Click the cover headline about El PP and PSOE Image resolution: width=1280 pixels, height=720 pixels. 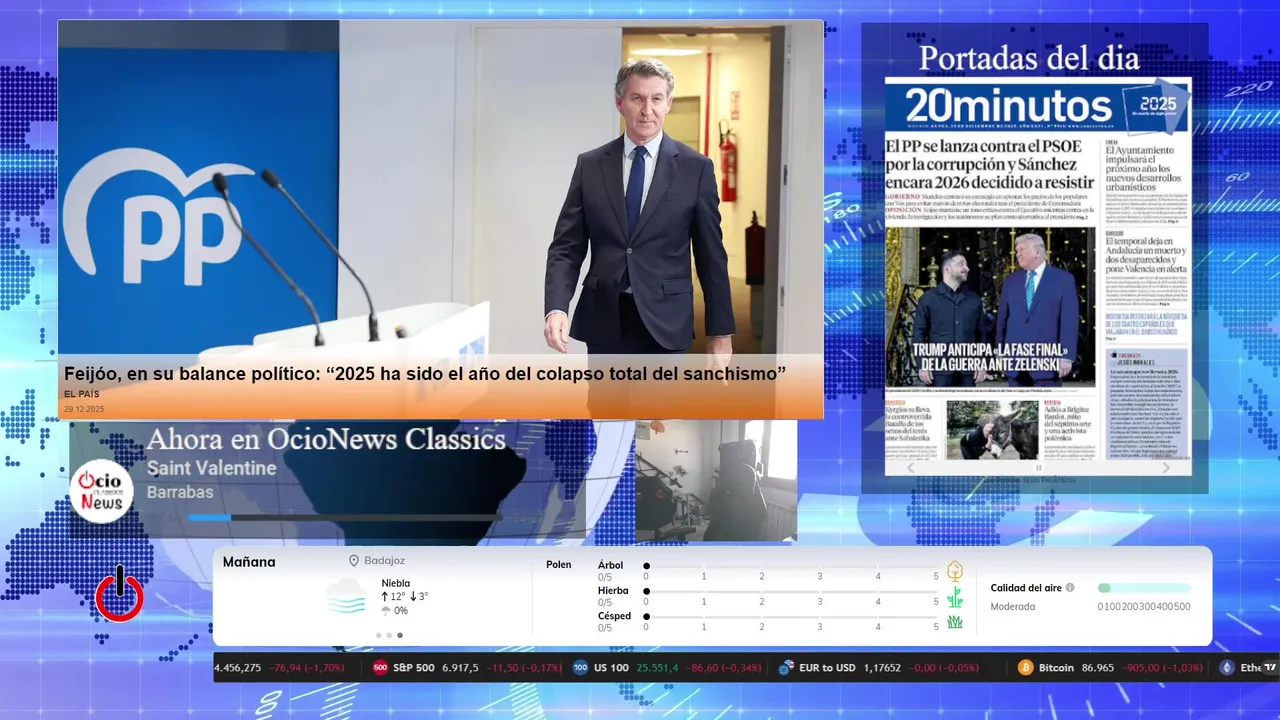(988, 165)
